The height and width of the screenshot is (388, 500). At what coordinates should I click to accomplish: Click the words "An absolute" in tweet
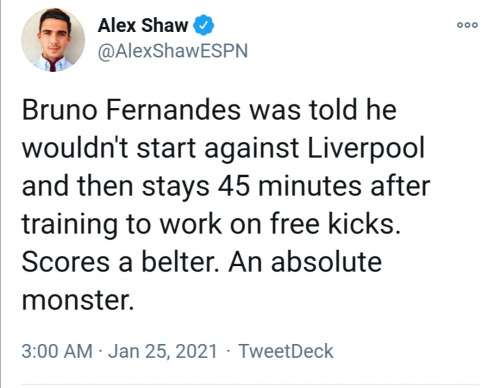point(305,262)
